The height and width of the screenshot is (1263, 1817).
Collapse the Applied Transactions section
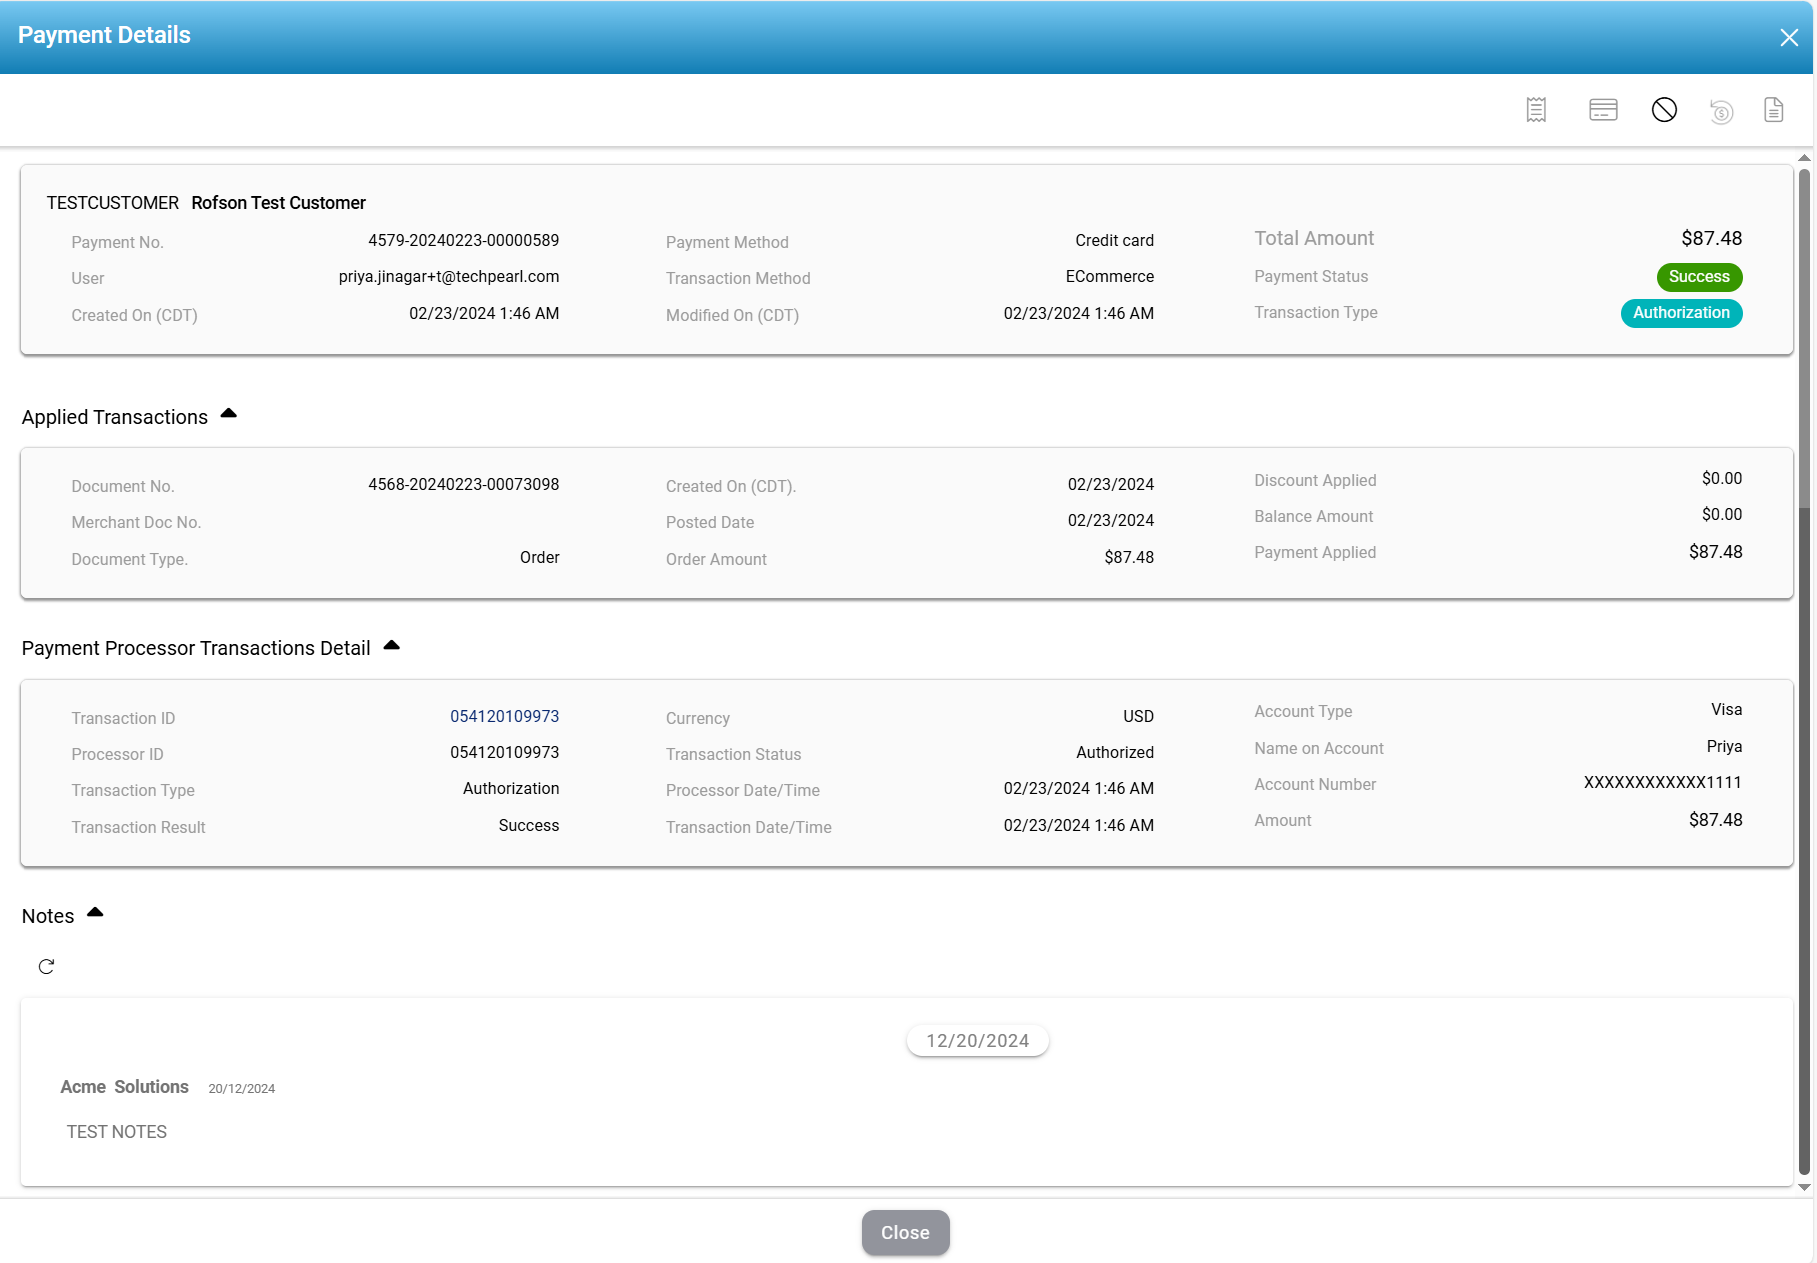pos(229,414)
